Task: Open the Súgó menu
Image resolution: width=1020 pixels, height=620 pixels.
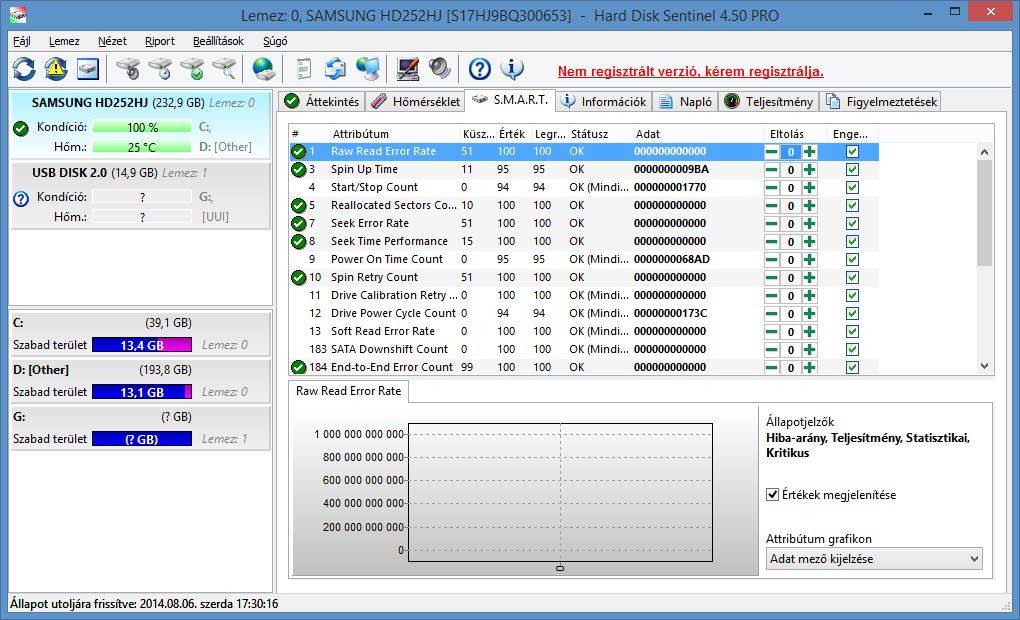Action: click(x=275, y=41)
